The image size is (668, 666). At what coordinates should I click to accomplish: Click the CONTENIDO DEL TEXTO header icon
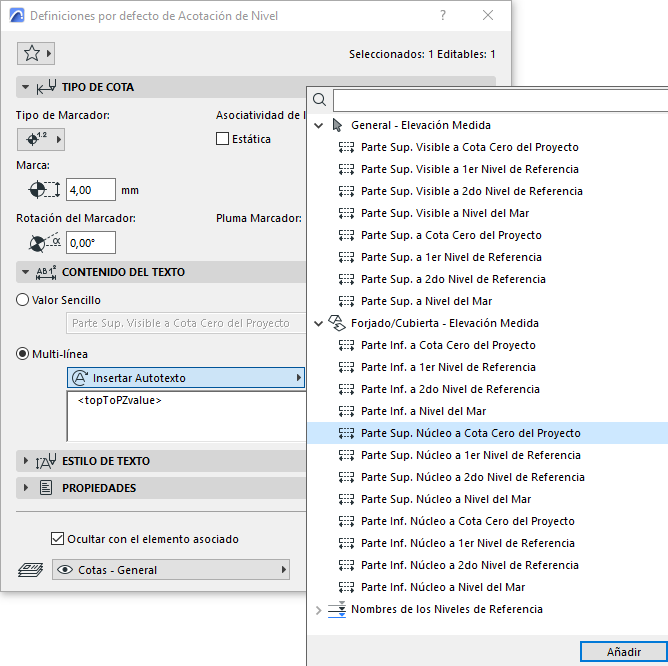pyautogui.click(x=46, y=272)
